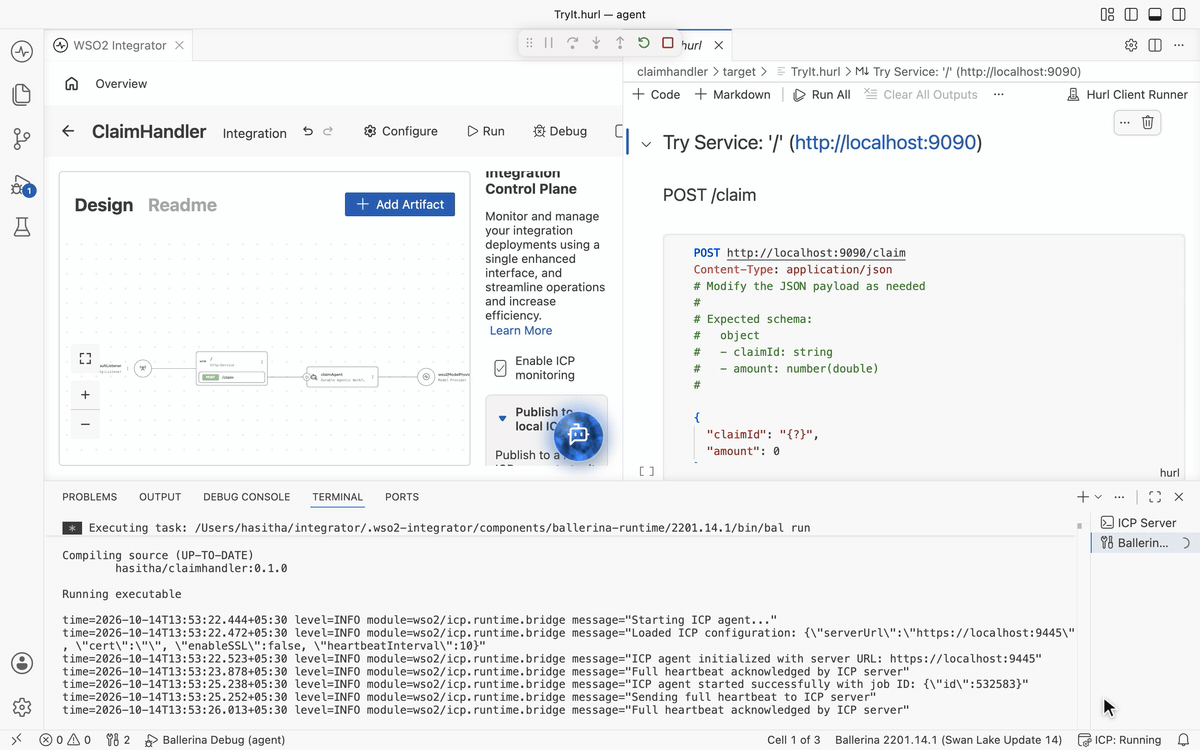1200x750 pixels.
Task: Open the Testing flask view
Action: tap(22, 227)
